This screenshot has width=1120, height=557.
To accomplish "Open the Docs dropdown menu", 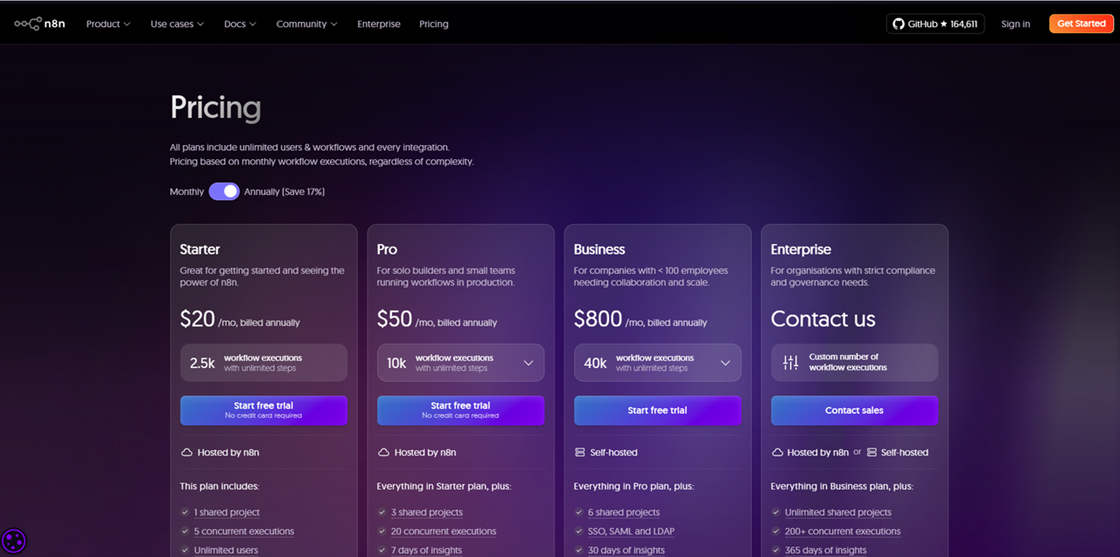I will pos(240,24).
